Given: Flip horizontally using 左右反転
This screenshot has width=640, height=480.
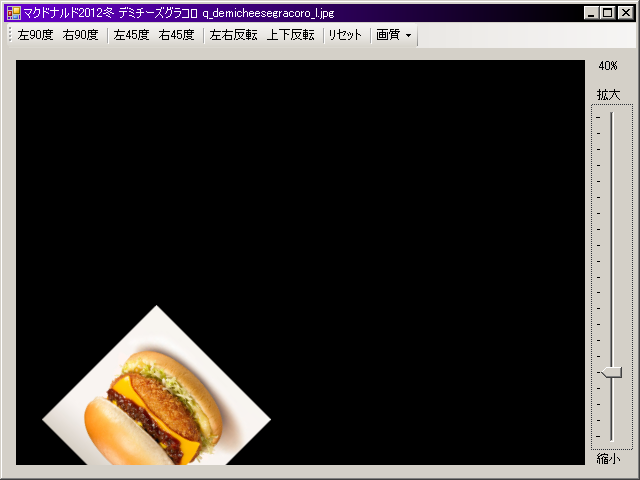Looking at the screenshot, I should (233, 35).
